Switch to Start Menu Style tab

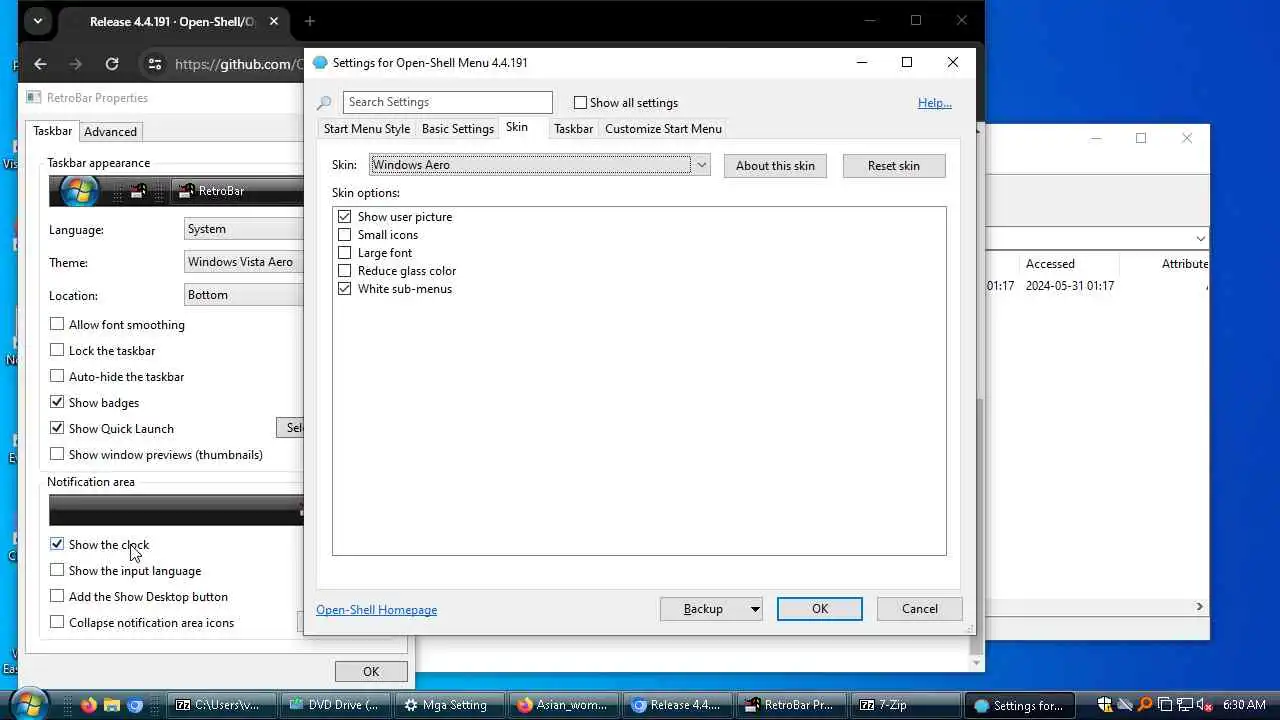pyautogui.click(x=367, y=129)
